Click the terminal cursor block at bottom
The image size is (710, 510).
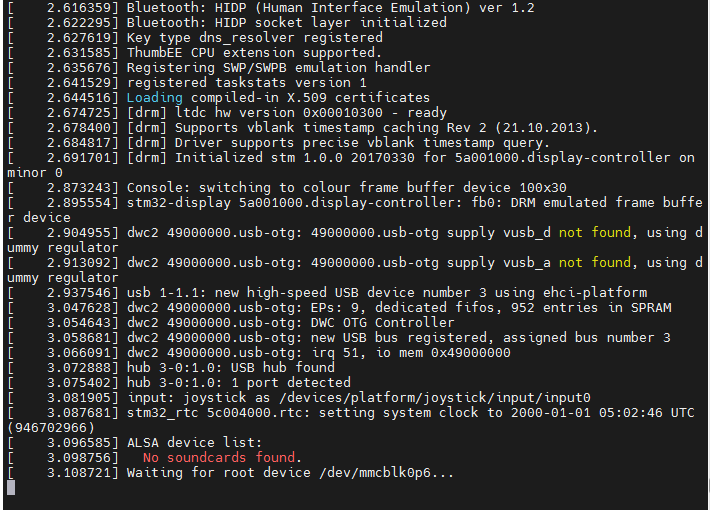point(11,488)
